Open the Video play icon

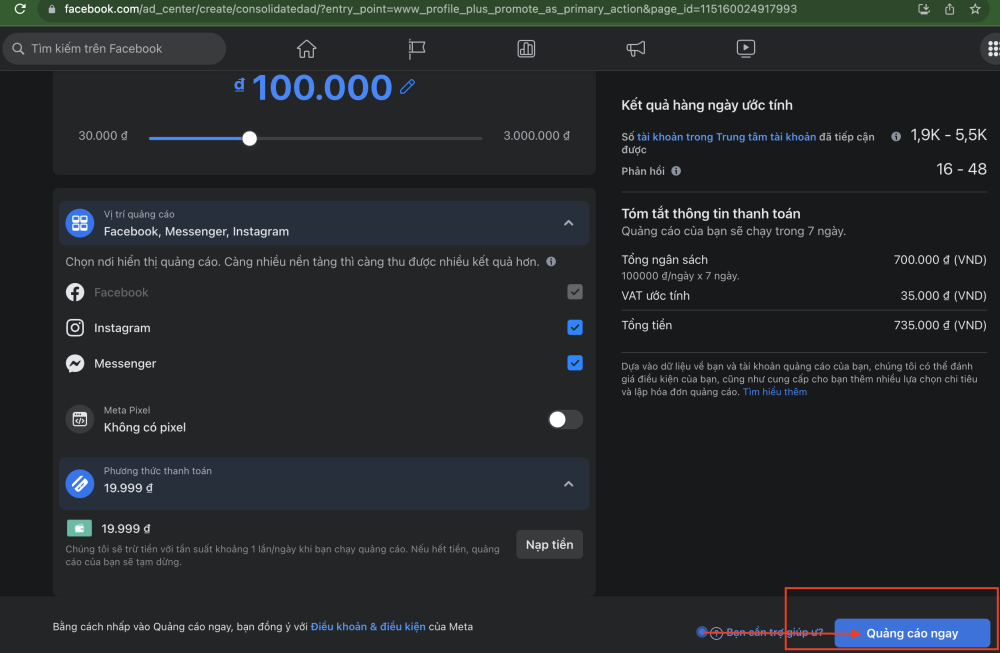[x=746, y=48]
